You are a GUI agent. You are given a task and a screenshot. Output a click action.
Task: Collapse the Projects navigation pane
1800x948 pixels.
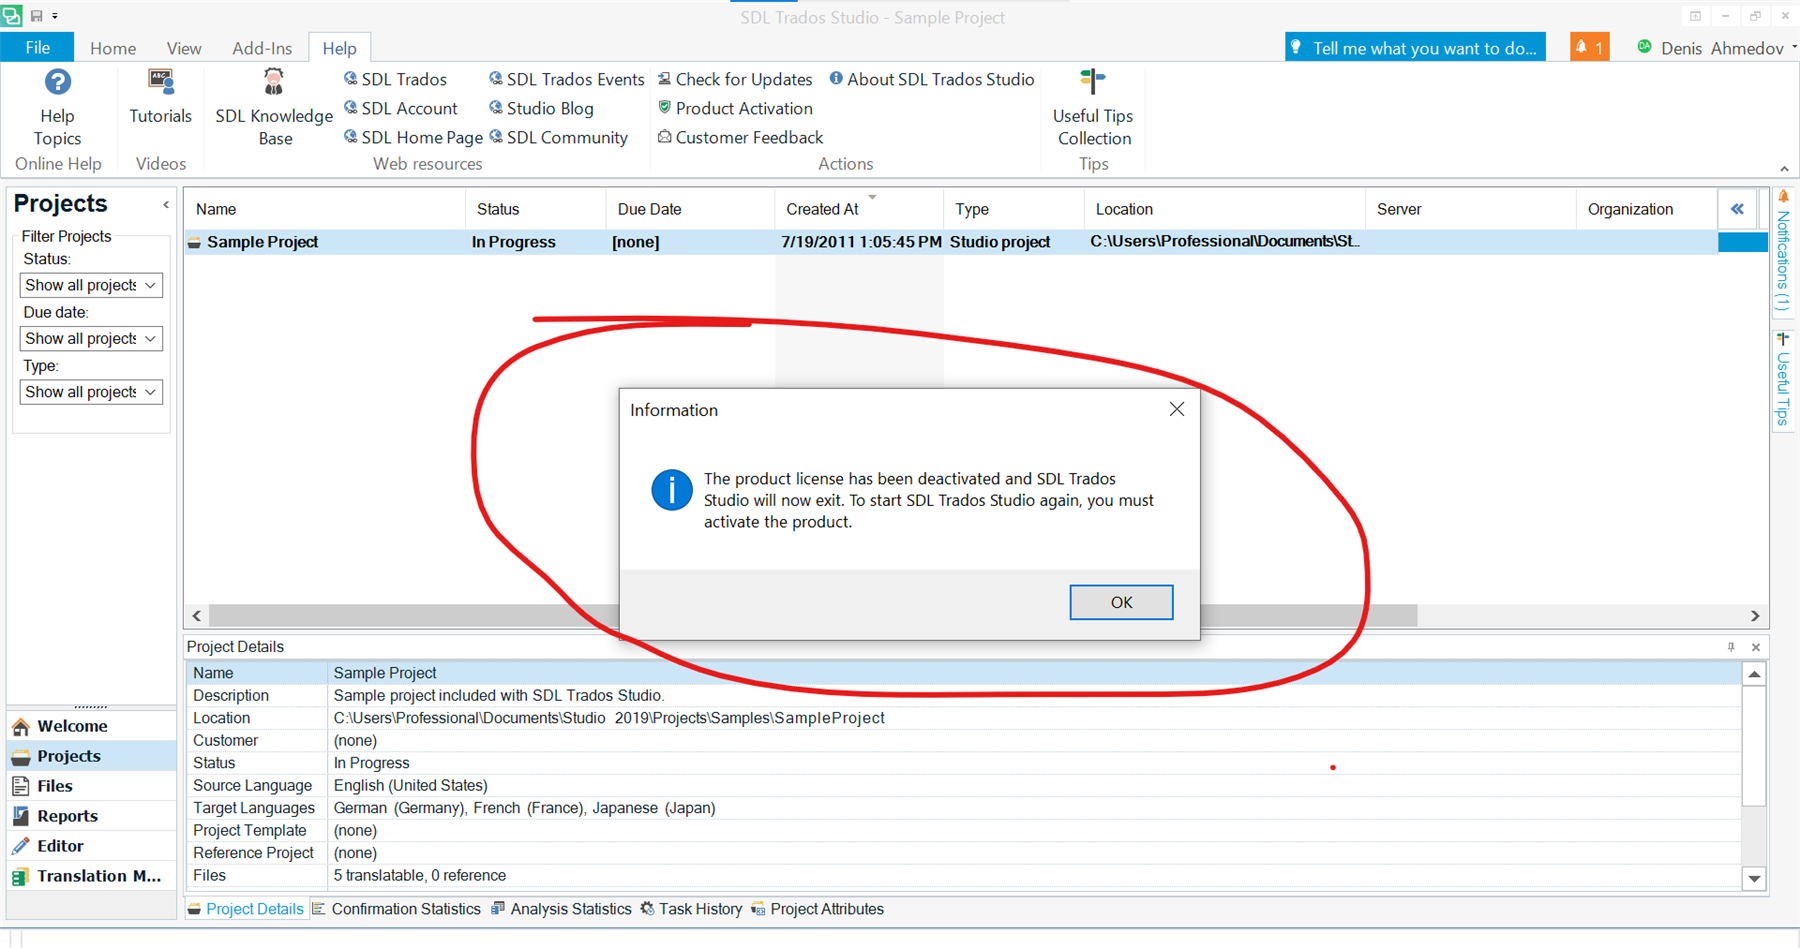[x=166, y=205]
